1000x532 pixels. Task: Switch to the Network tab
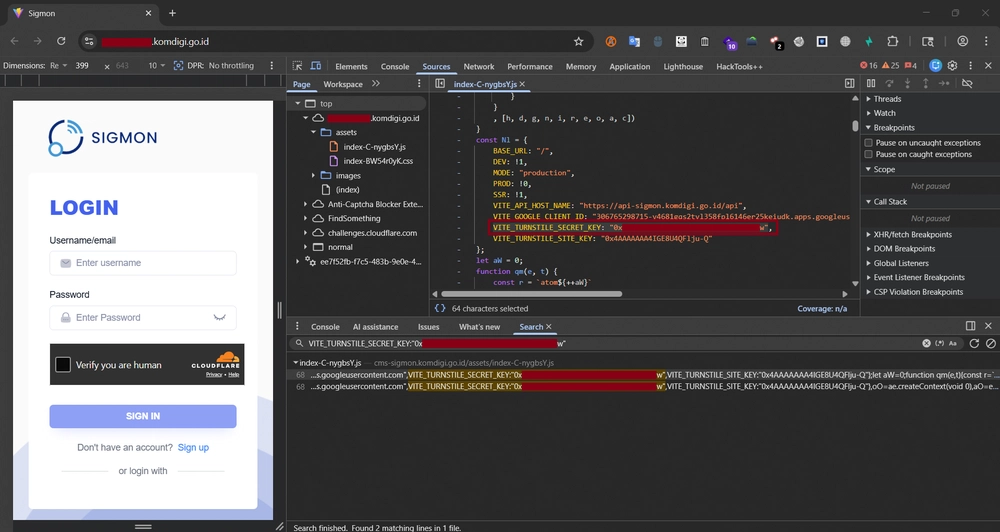(479, 66)
